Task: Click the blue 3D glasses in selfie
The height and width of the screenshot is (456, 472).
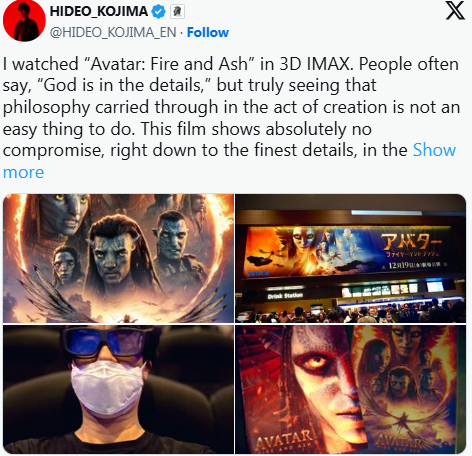Action: pos(109,344)
